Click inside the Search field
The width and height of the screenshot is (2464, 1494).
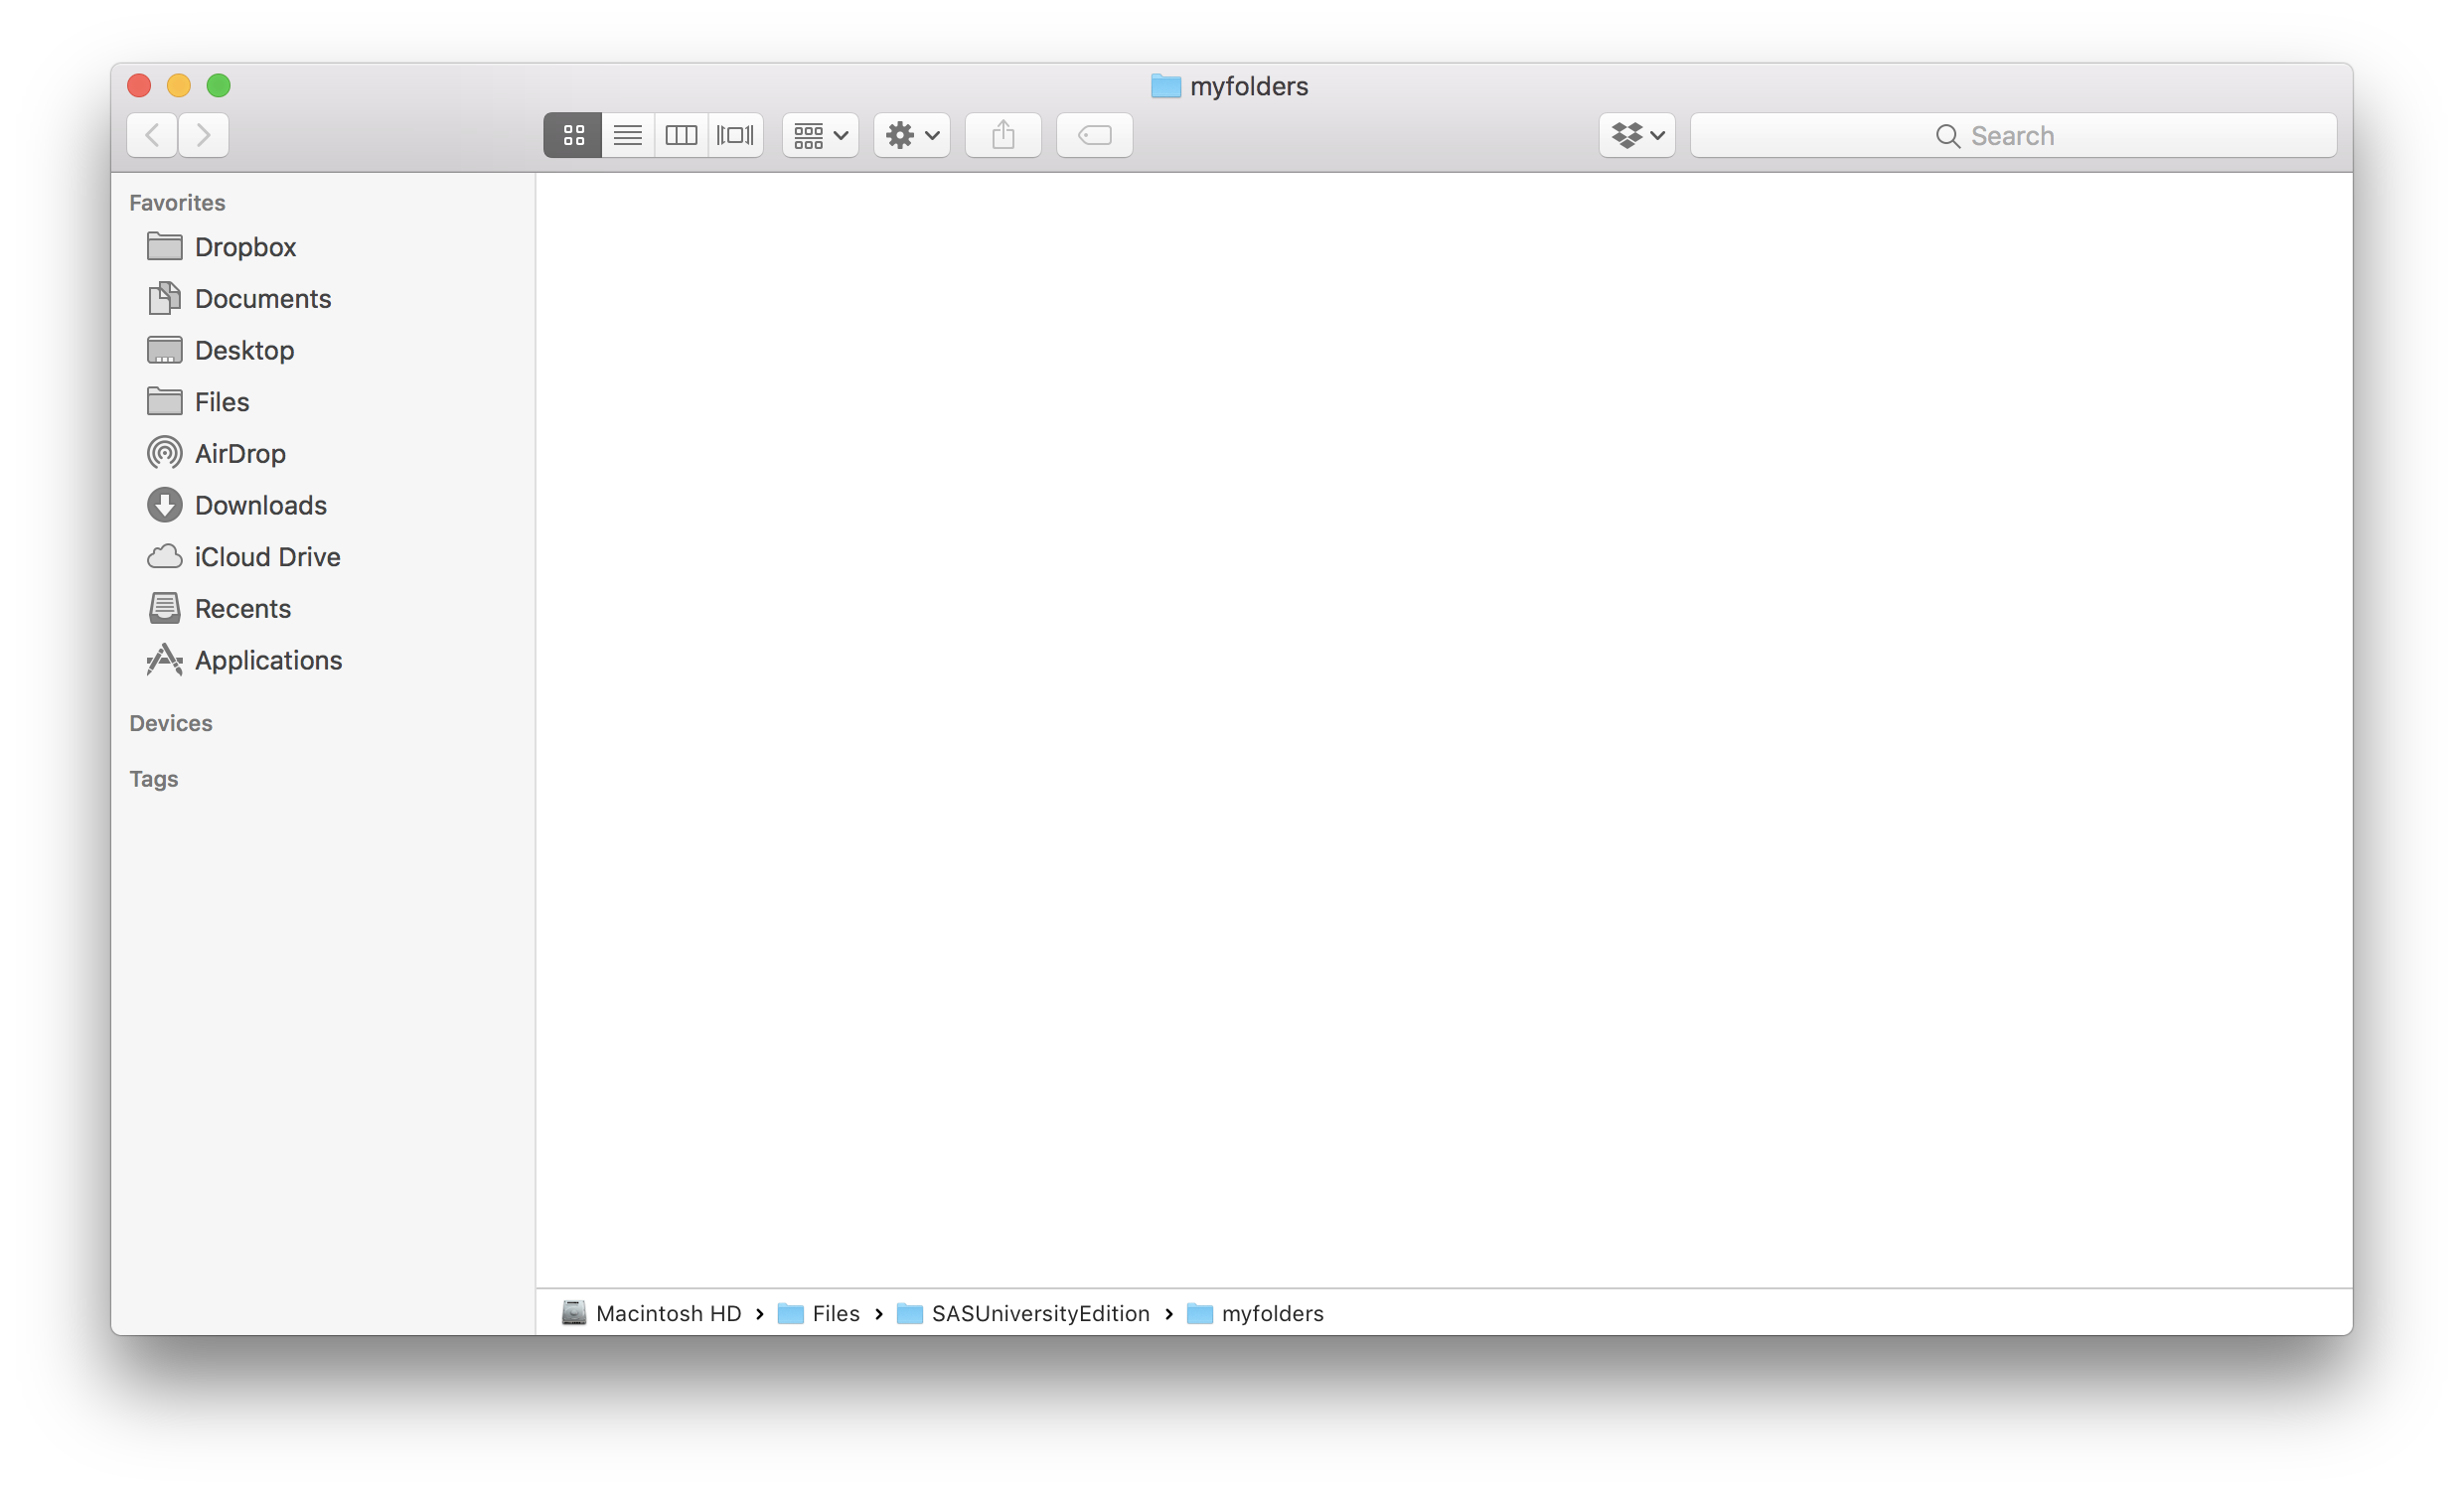coord(2012,135)
